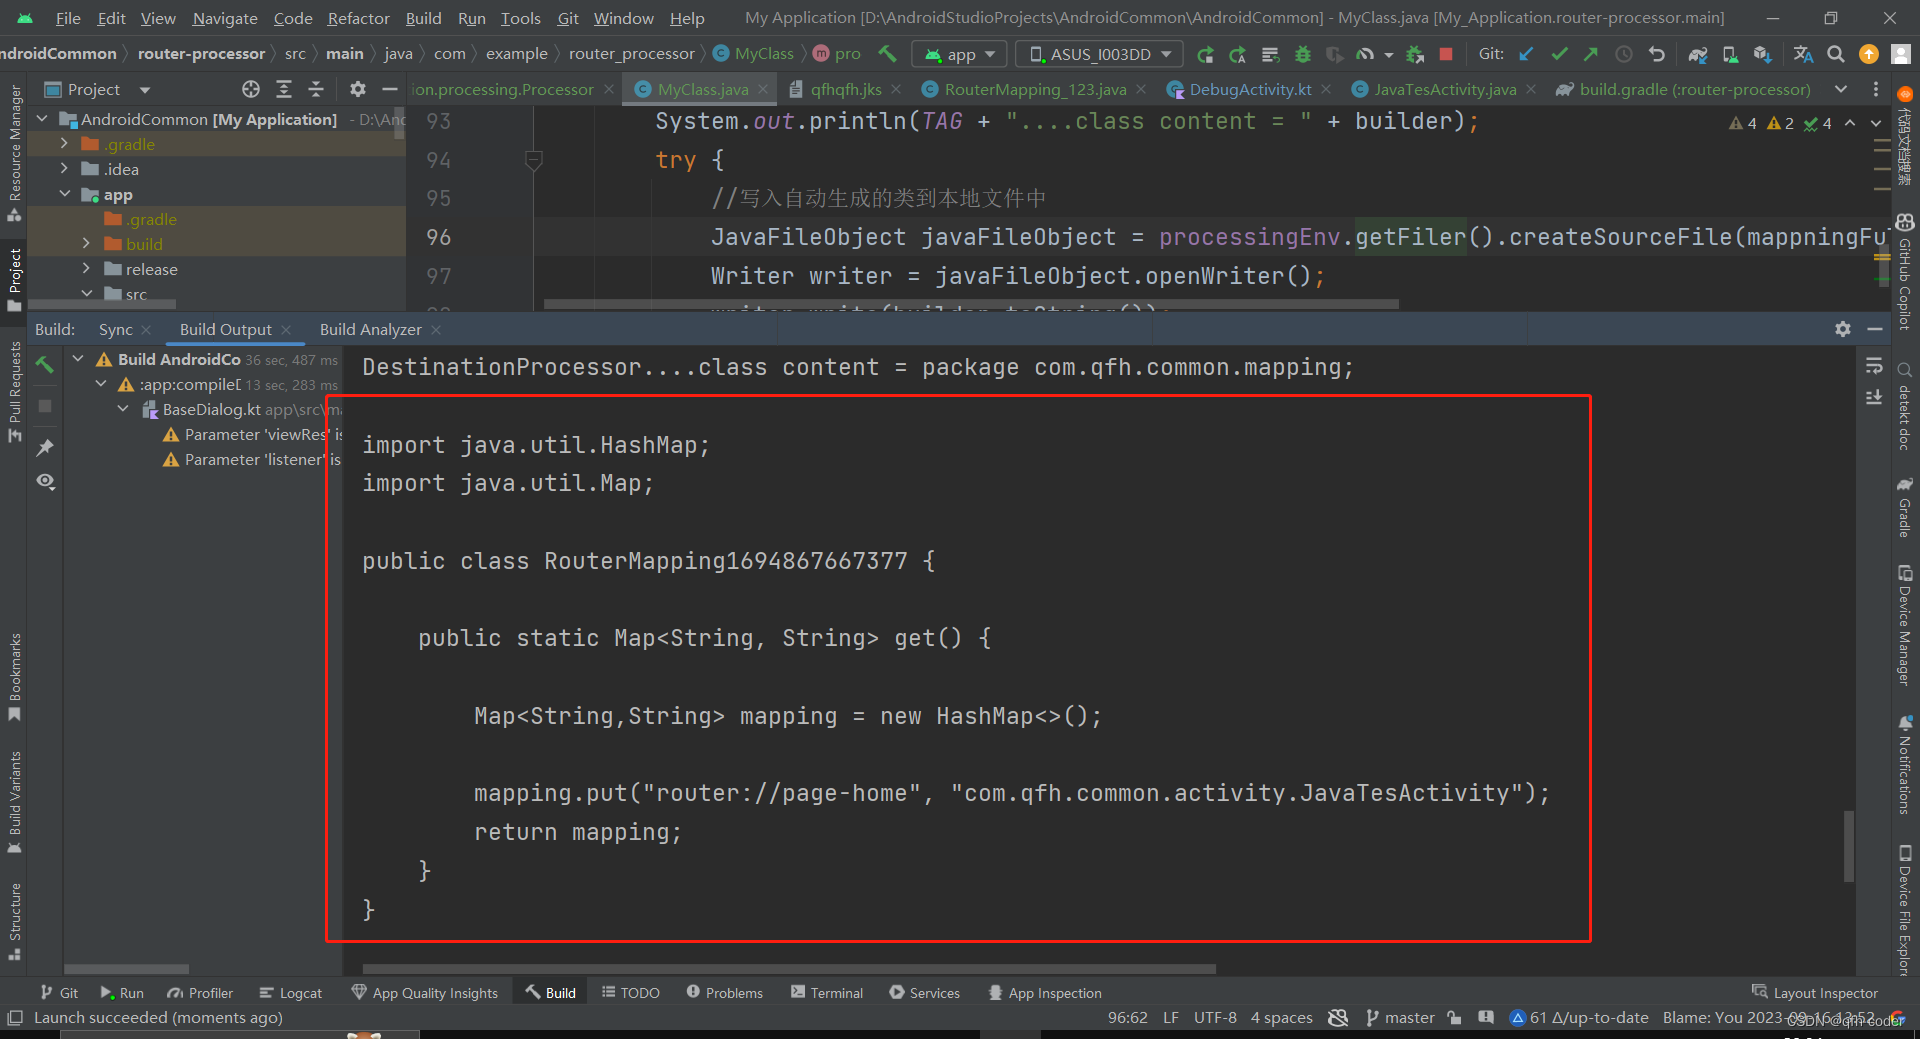The image size is (1920, 1039).
Task: Open the File menu
Action: click(x=68, y=18)
